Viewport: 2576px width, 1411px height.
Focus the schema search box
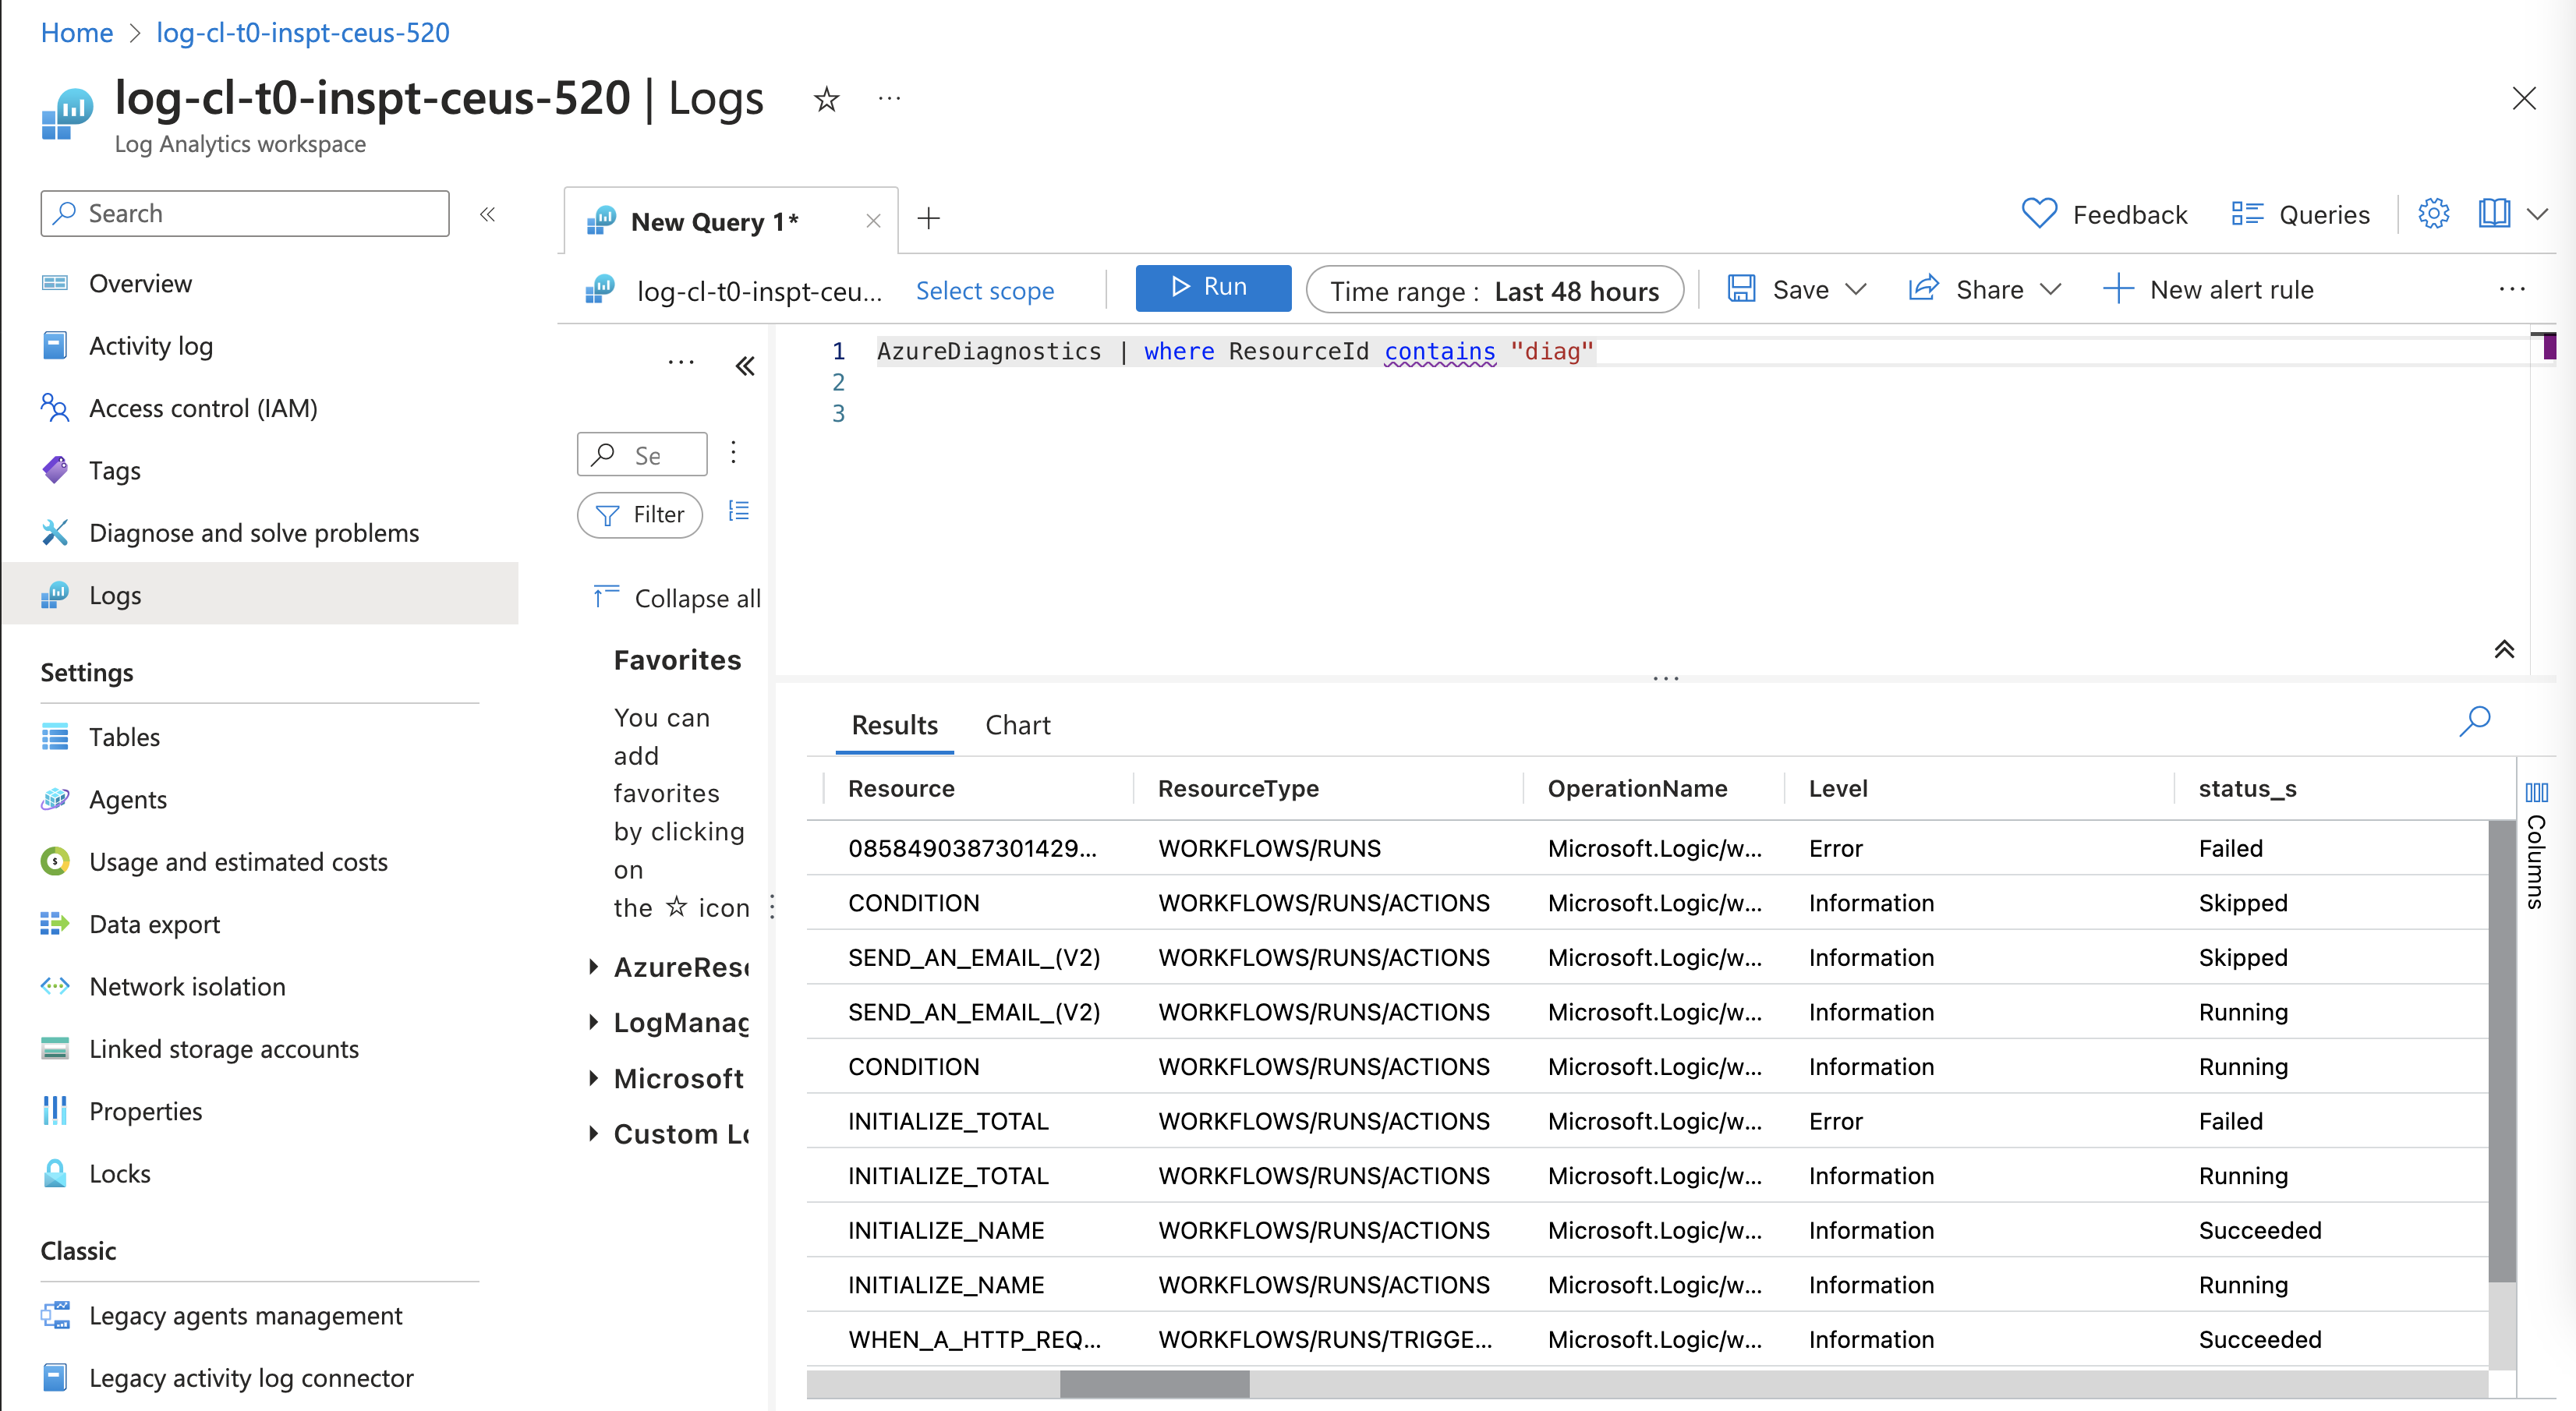click(x=642, y=455)
